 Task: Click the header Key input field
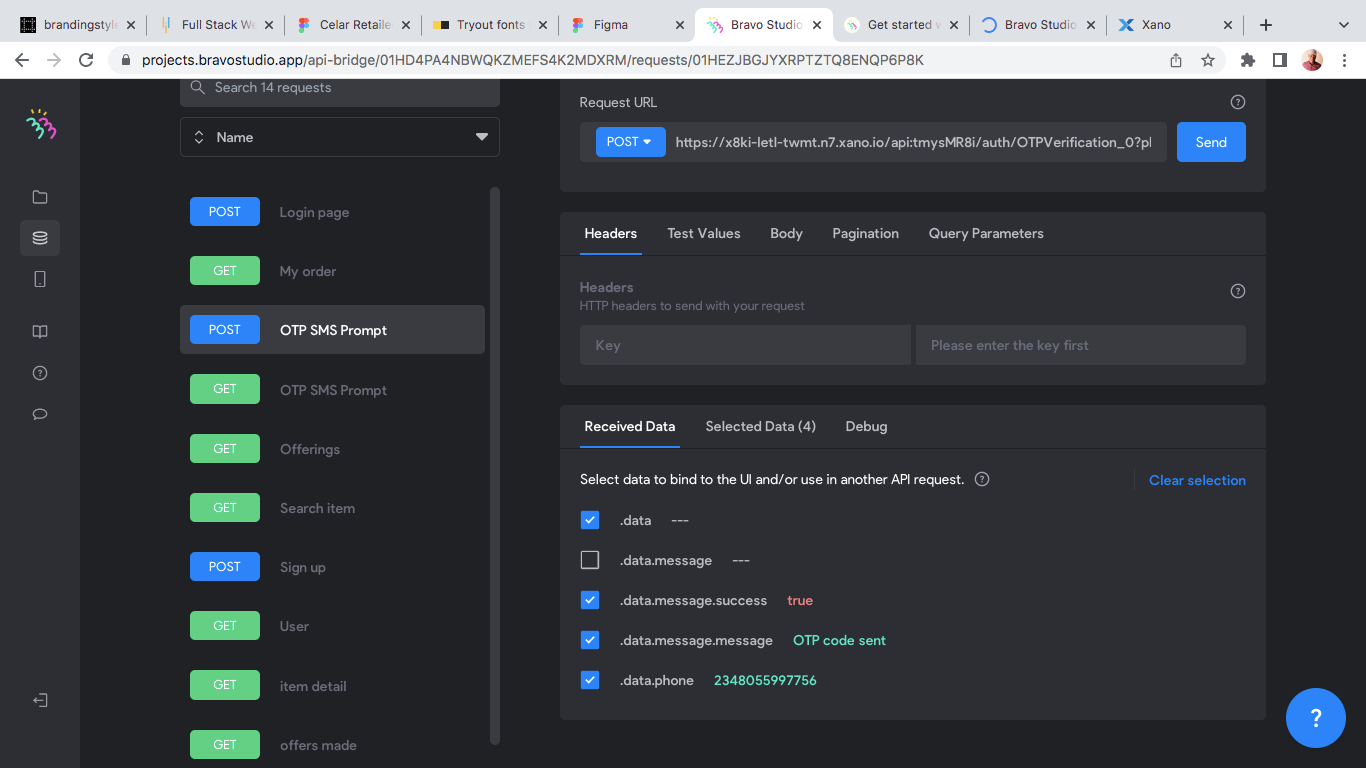click(x=746, y=345)
